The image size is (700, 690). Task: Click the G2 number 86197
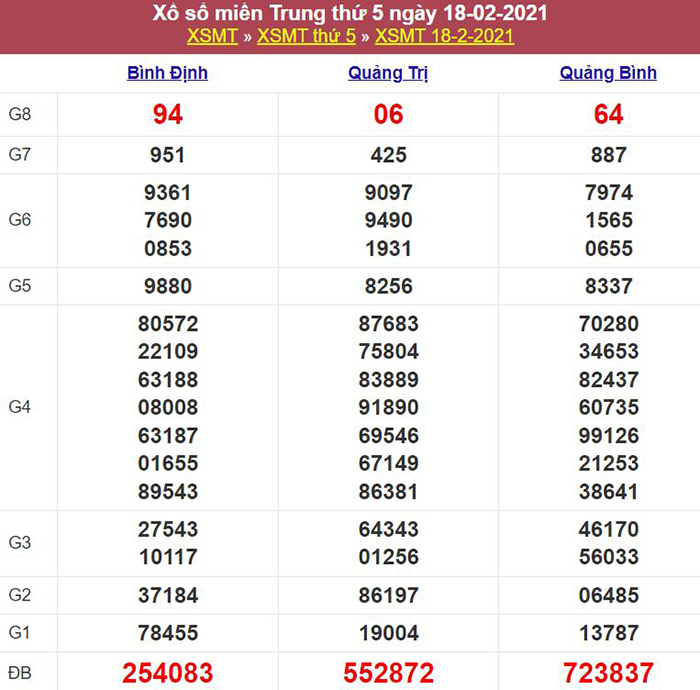[x=388, y=596]
